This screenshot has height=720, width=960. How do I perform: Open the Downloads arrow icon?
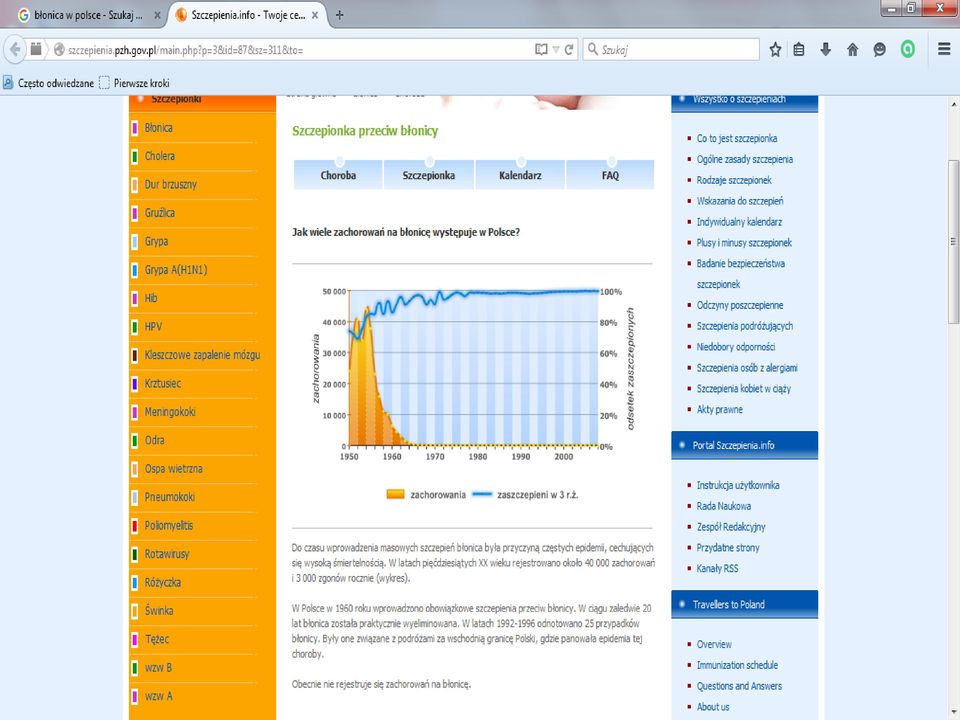[x=825, y=50]
